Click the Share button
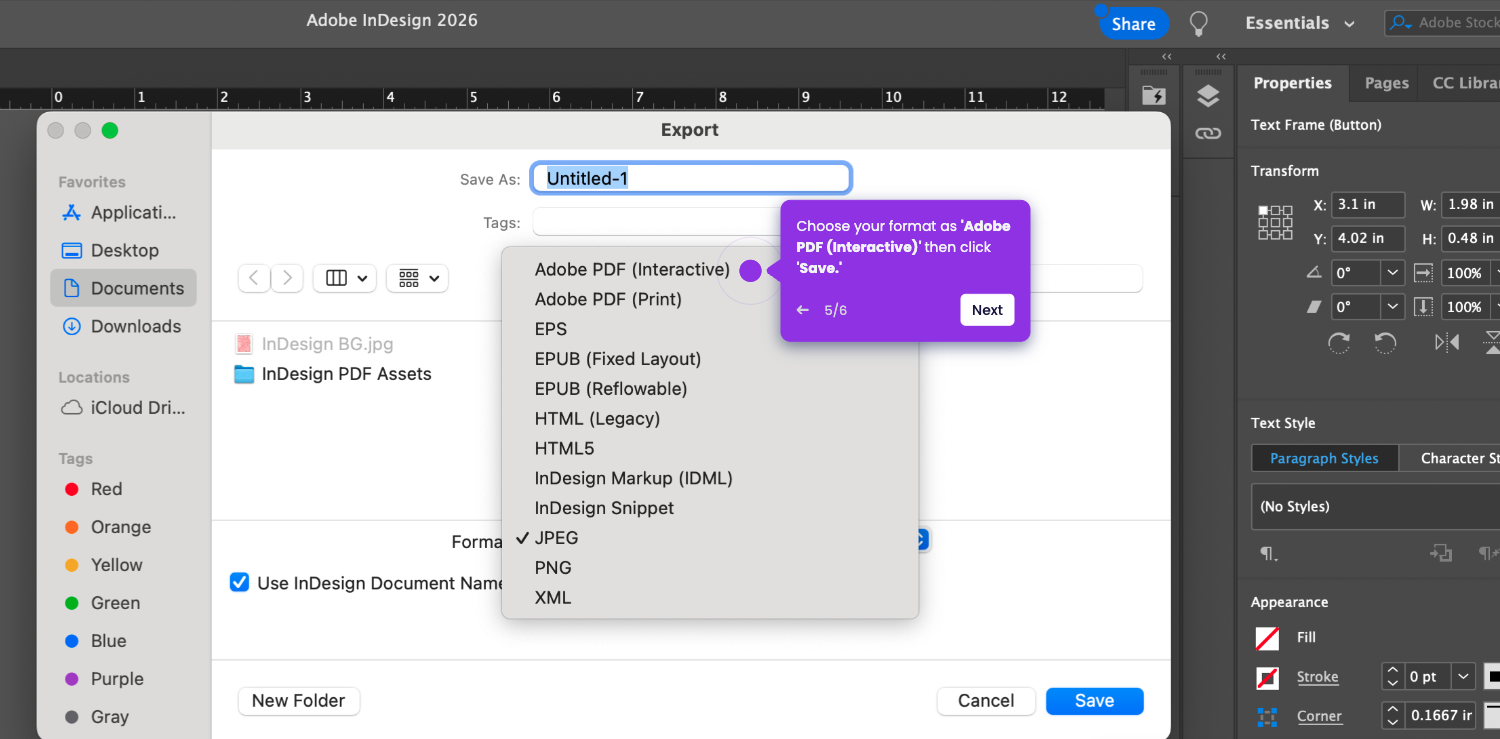The image size is (1500, 739). pos(1133,24)
